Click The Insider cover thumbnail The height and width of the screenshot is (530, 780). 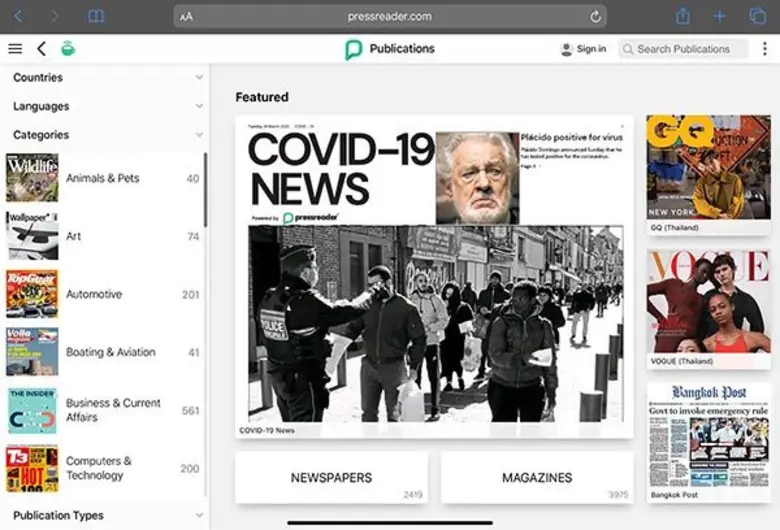(32, 410)
